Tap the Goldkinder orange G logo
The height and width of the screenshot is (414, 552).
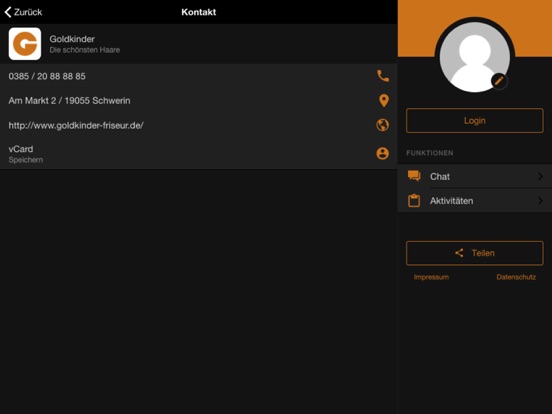click(25, 44)
